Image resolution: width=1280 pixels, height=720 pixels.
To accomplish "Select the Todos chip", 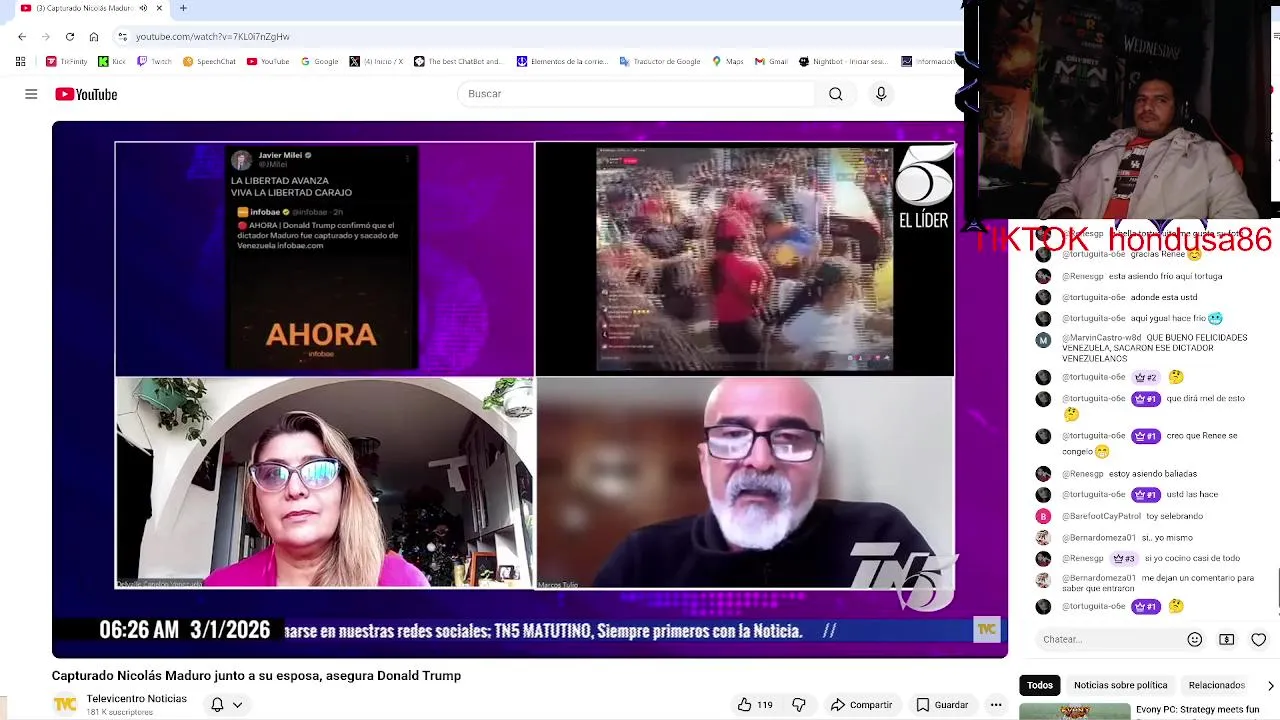I will click(x=1040, y=685).
